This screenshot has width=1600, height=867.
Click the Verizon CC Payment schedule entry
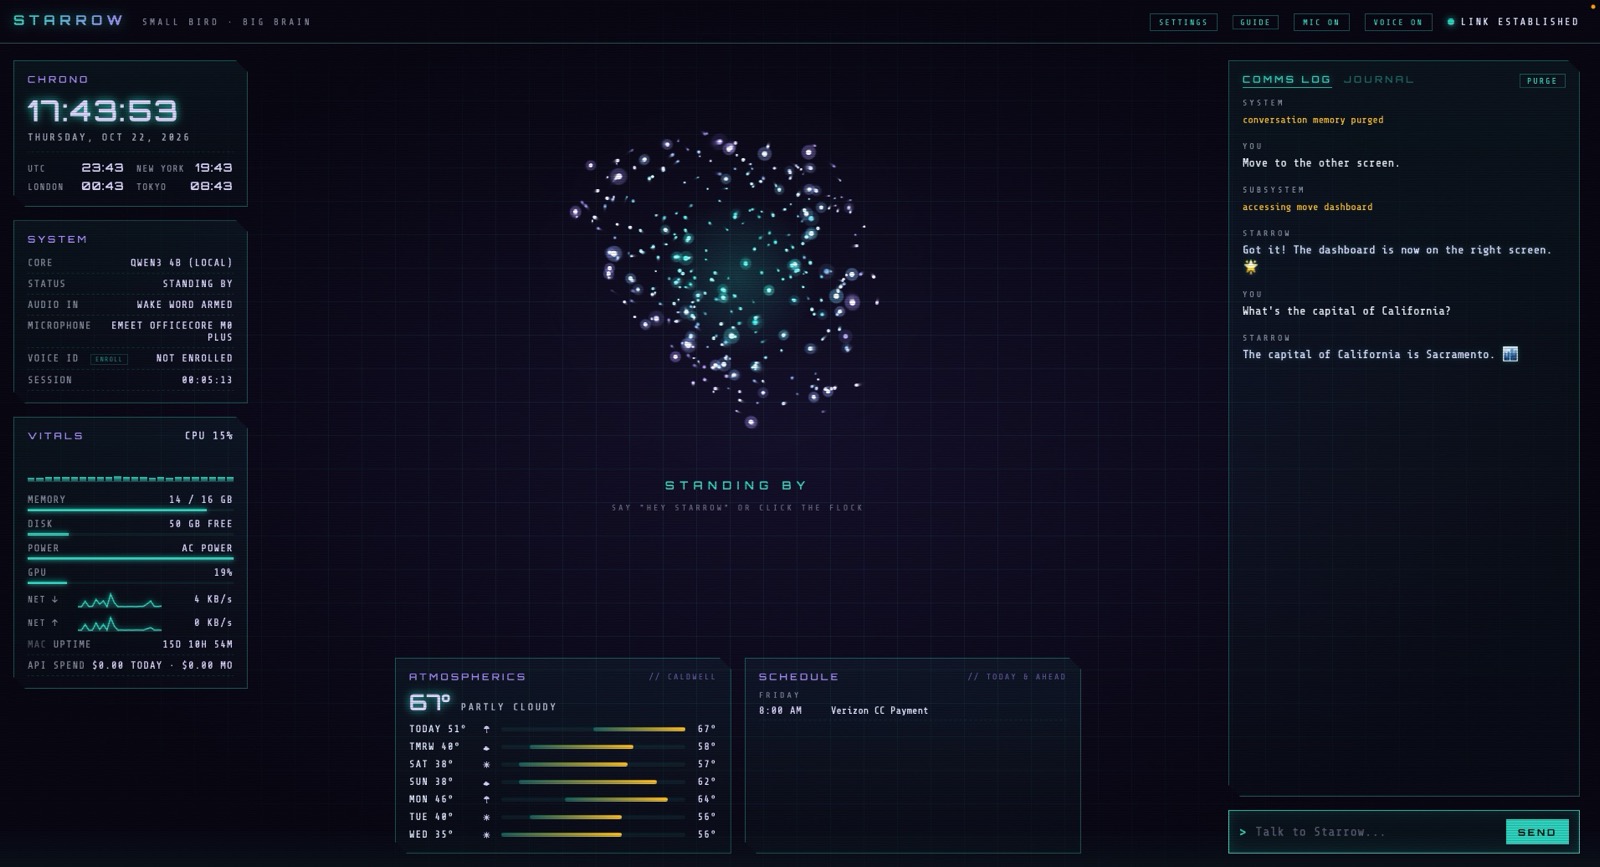843,711
